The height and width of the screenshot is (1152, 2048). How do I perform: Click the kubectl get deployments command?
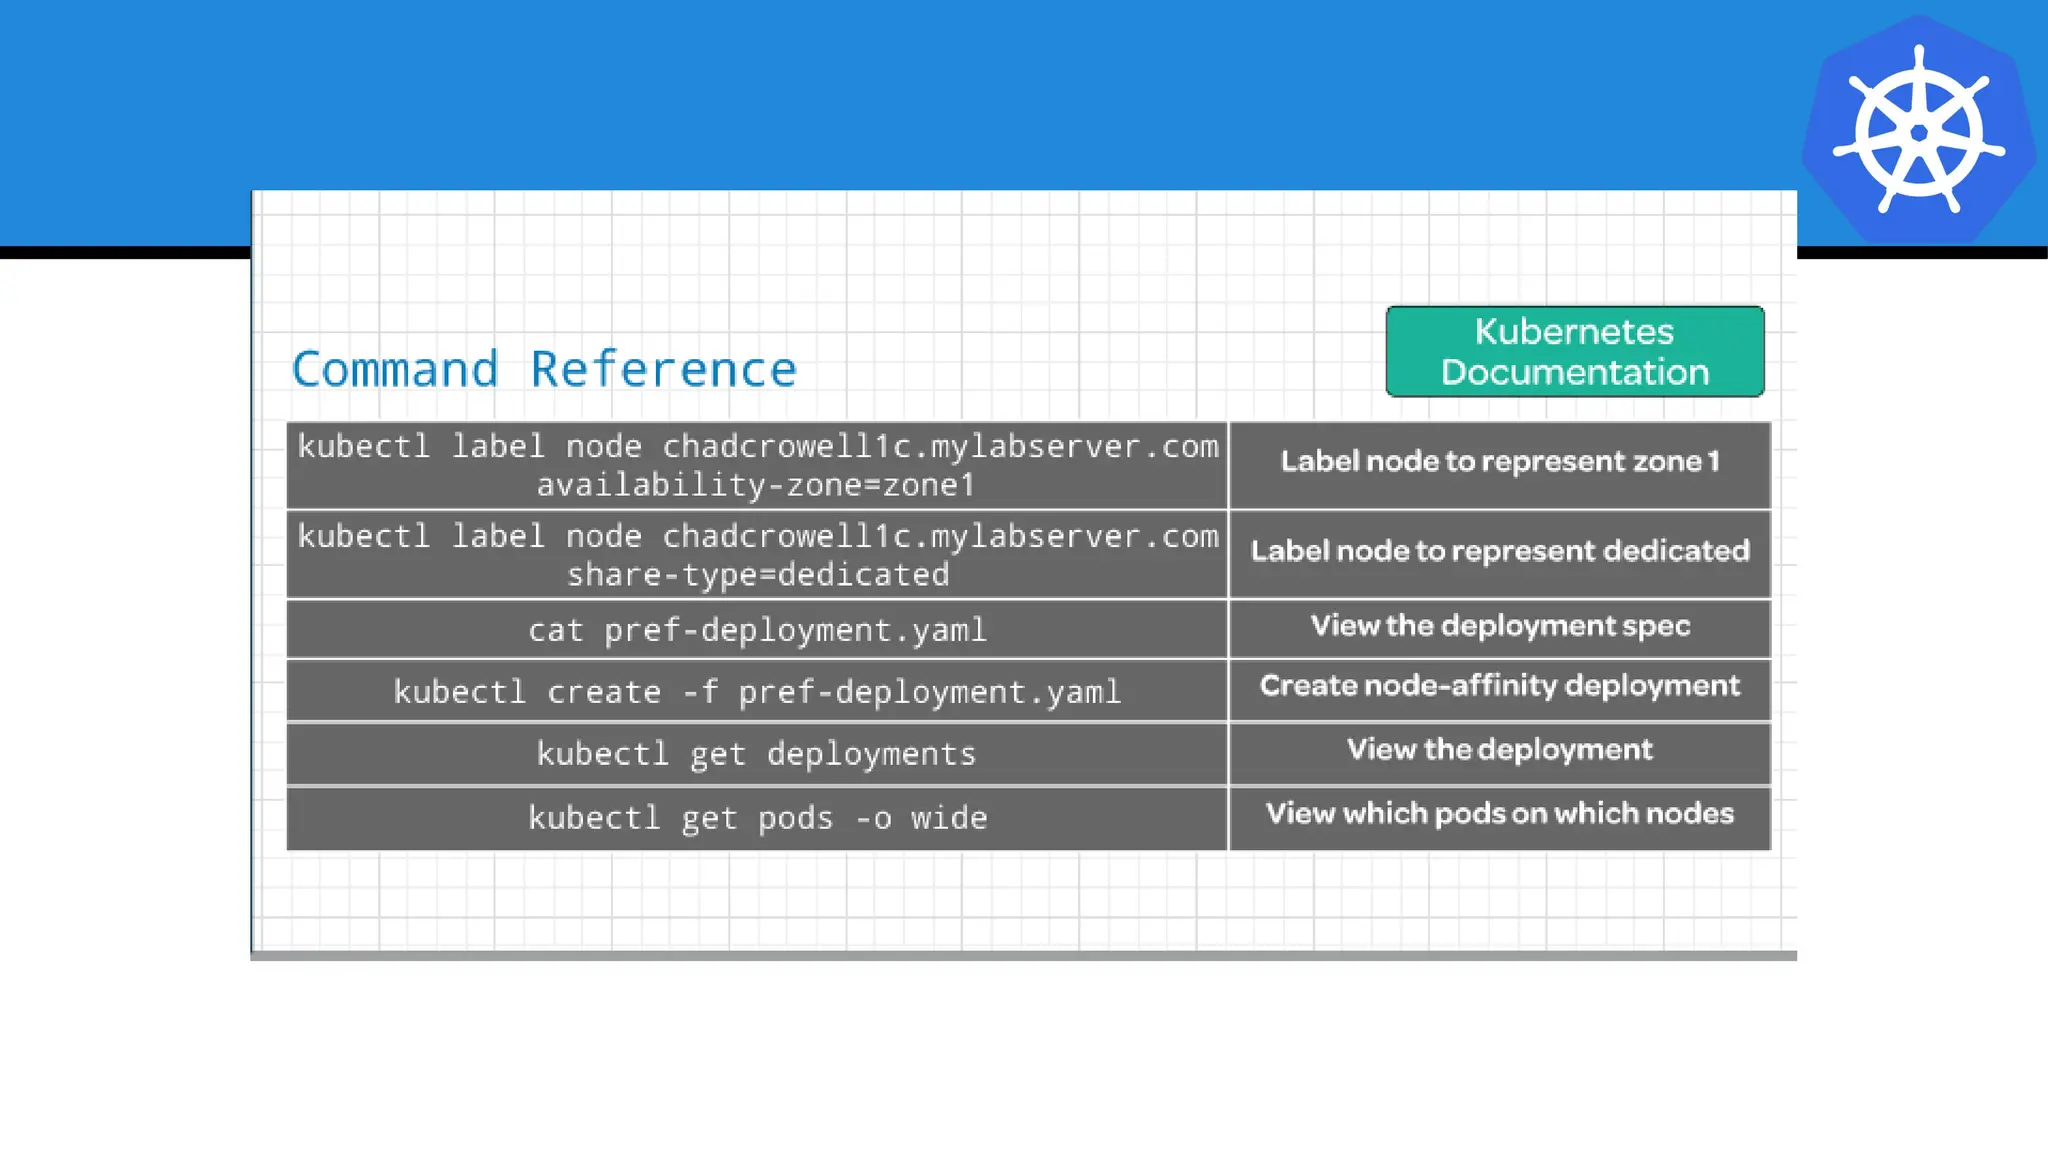pos(757,754)
